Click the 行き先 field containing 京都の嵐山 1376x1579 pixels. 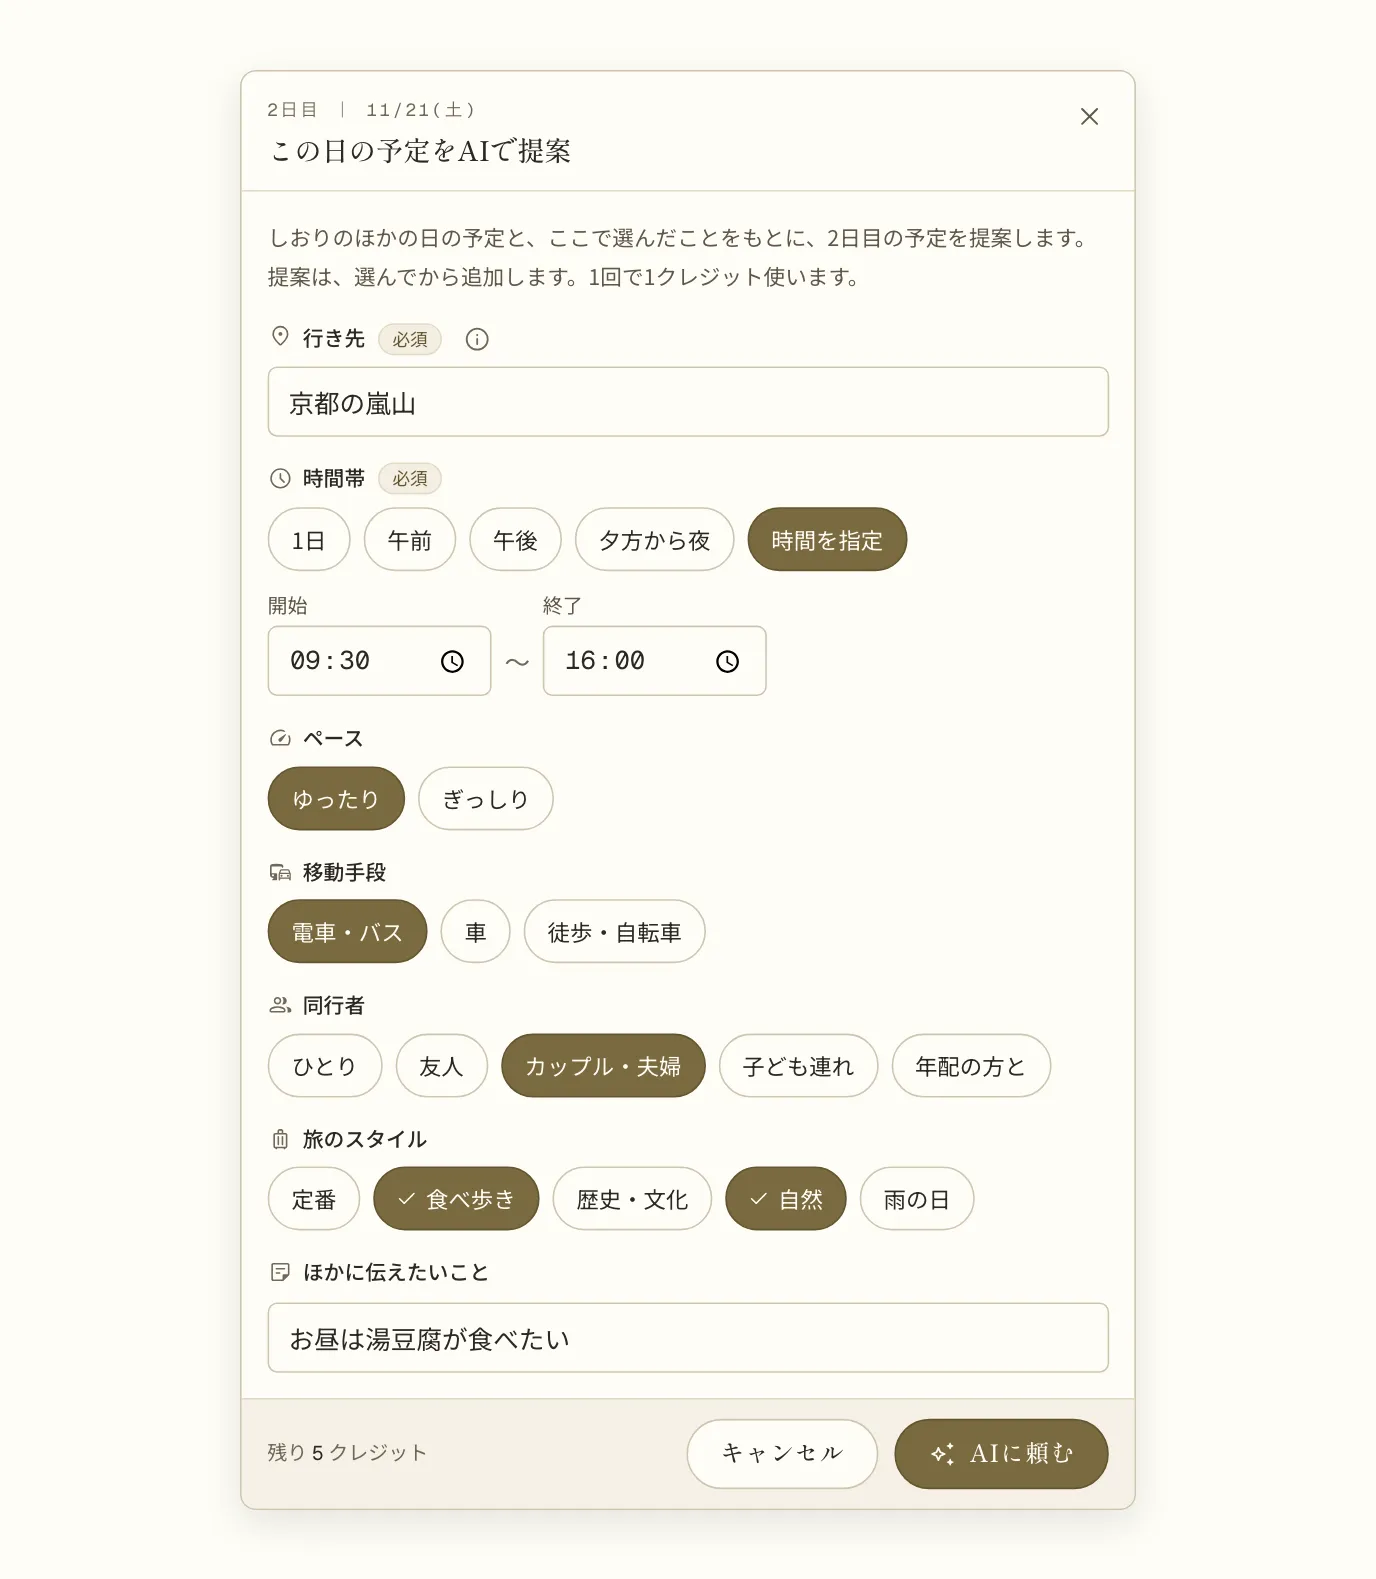(x=688, y=402)
